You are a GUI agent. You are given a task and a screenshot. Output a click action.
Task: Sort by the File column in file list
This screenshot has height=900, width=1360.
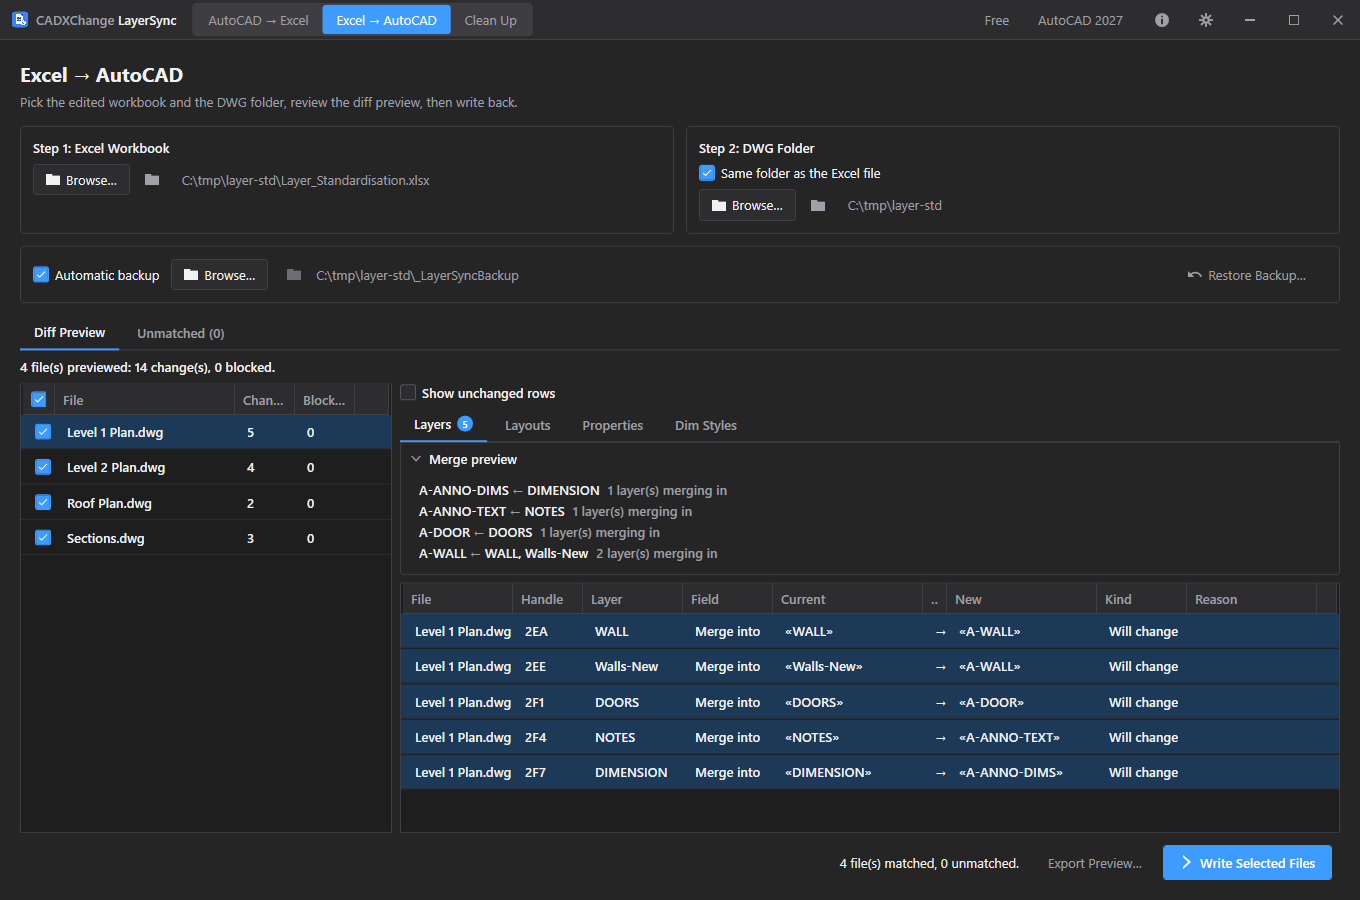click(142, 400)
